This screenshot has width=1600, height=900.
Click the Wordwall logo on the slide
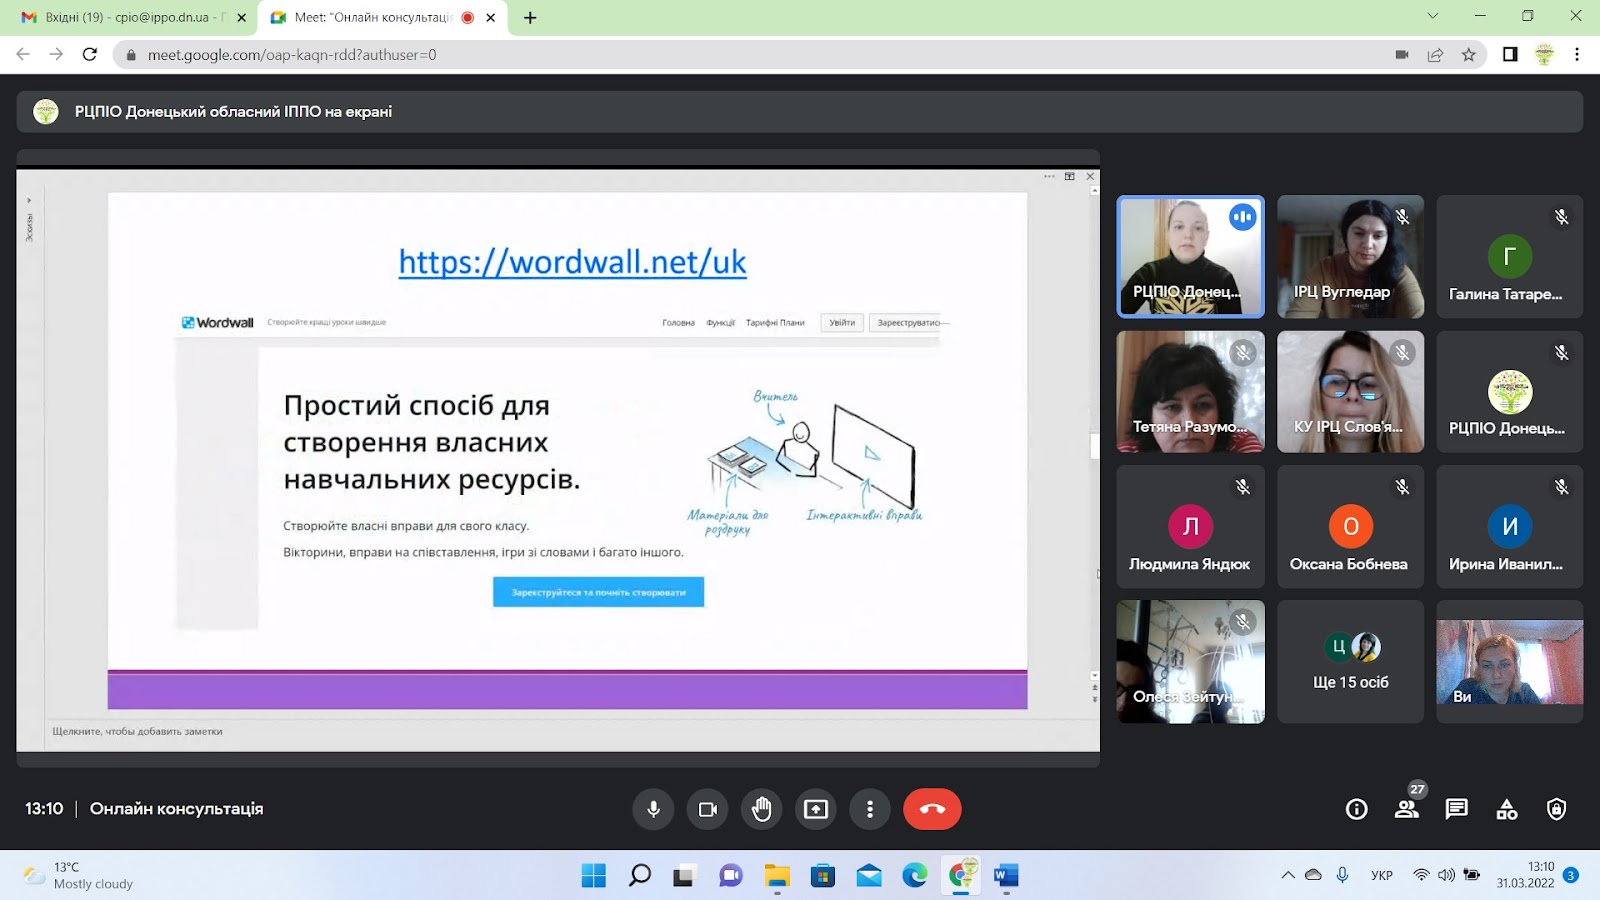pyautogui.click(x=218, y=322)
